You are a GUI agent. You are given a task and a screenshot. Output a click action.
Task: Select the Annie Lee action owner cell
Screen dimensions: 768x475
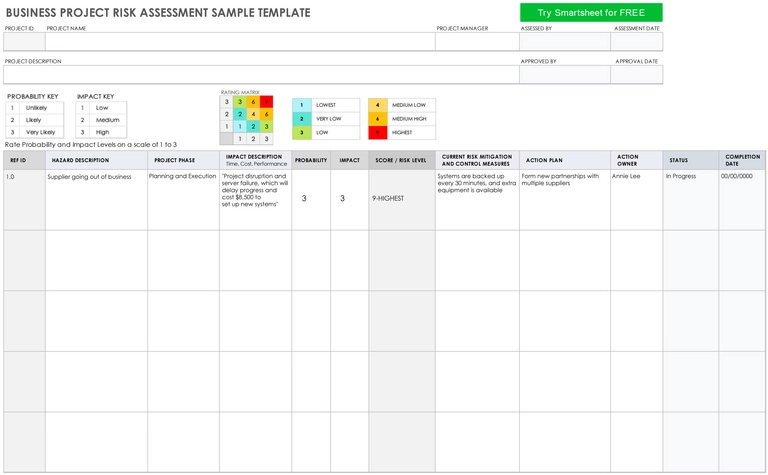(637, 200)
